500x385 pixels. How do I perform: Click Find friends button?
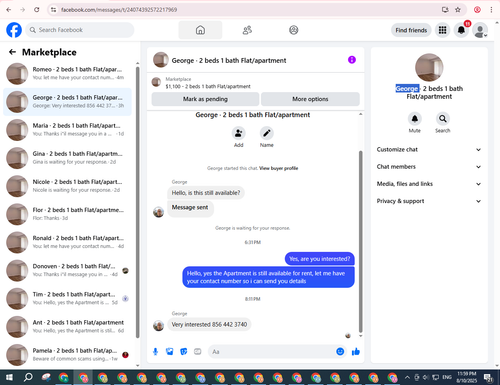tap(411, 30)
